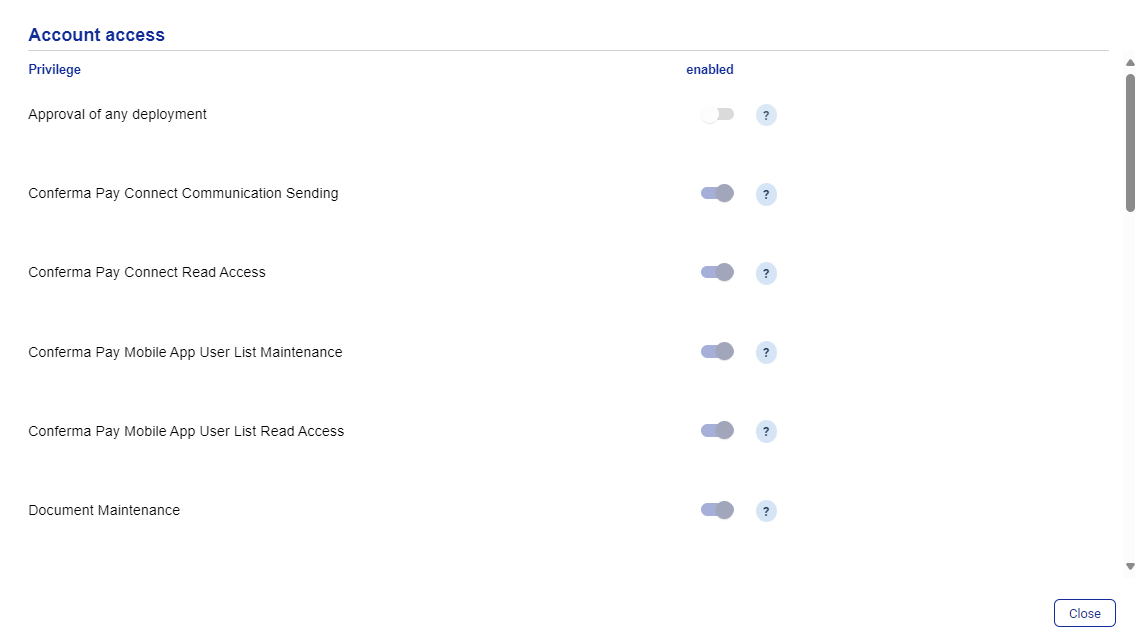Viewport: 1135px width, 642px height.
Task: Click the Privilege column header
Action: pyautogui.click(x=54, y=69)
